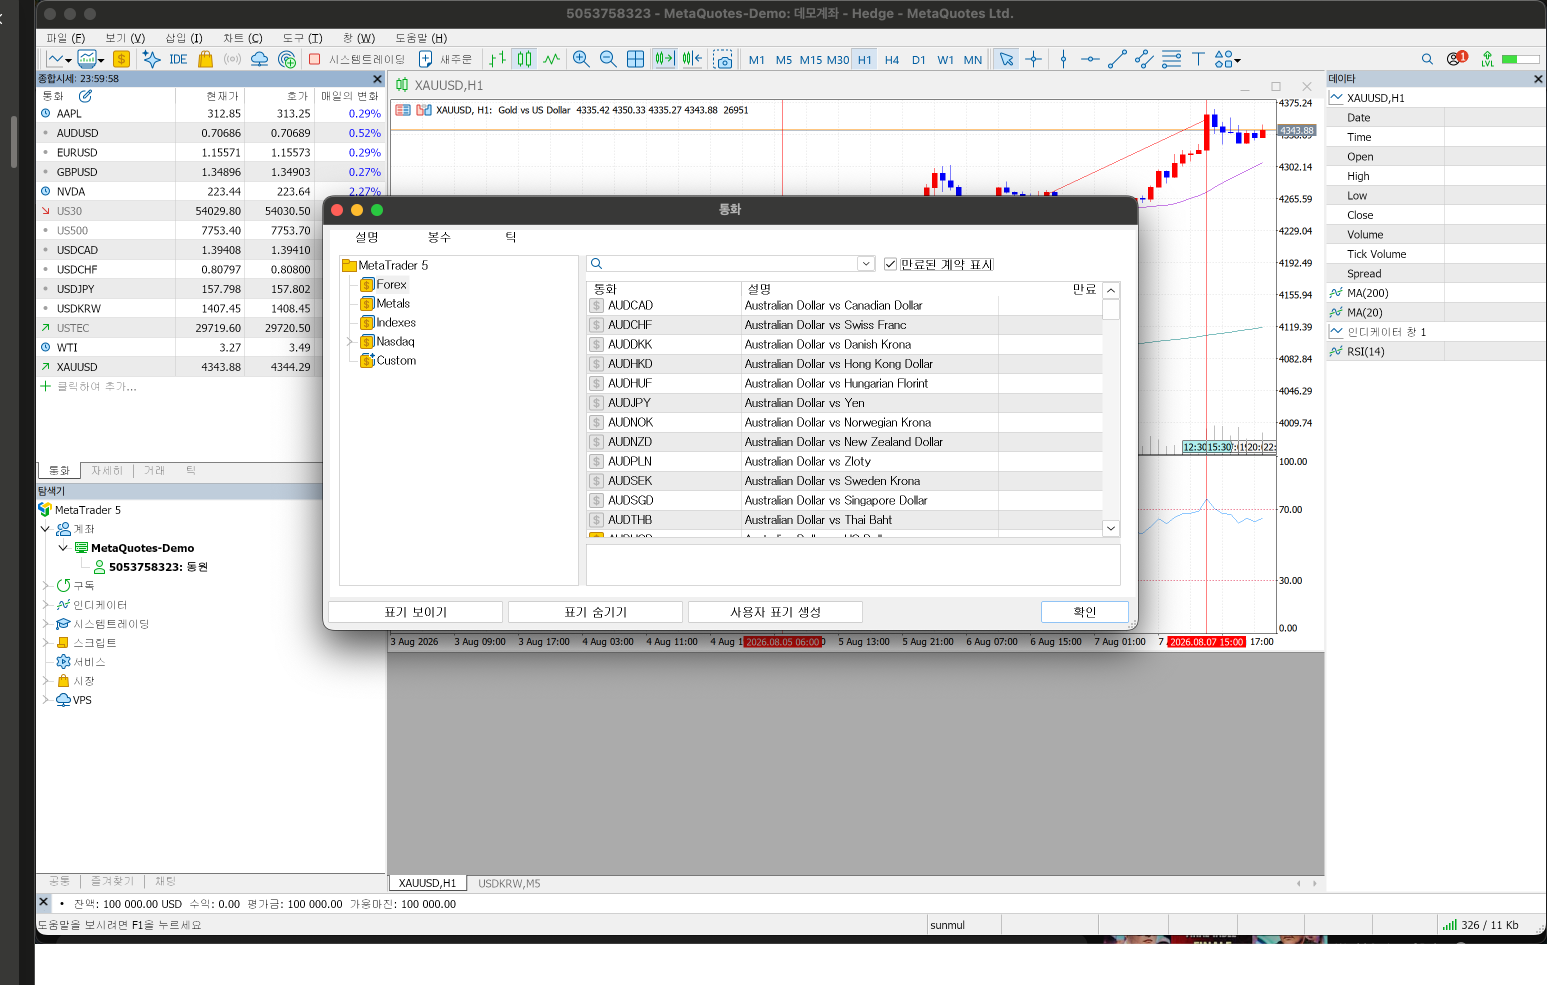Zoom in on the chart
1547x985 pixels.
pyautogui.click(x=581, y=59)
